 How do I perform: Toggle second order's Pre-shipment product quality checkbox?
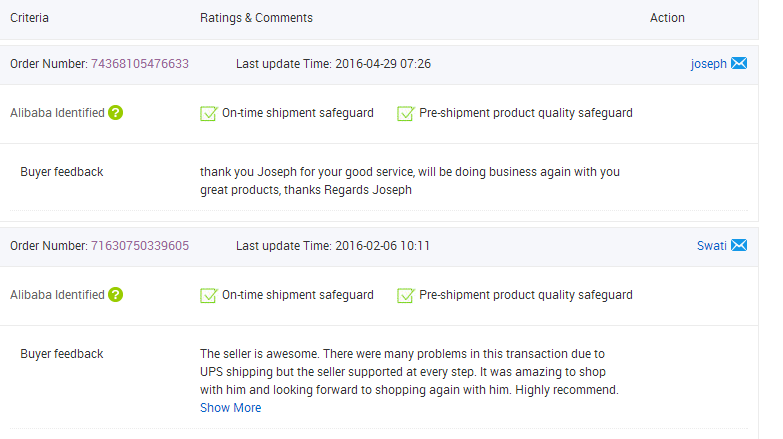pyautogui.click(x=406, y=296)
